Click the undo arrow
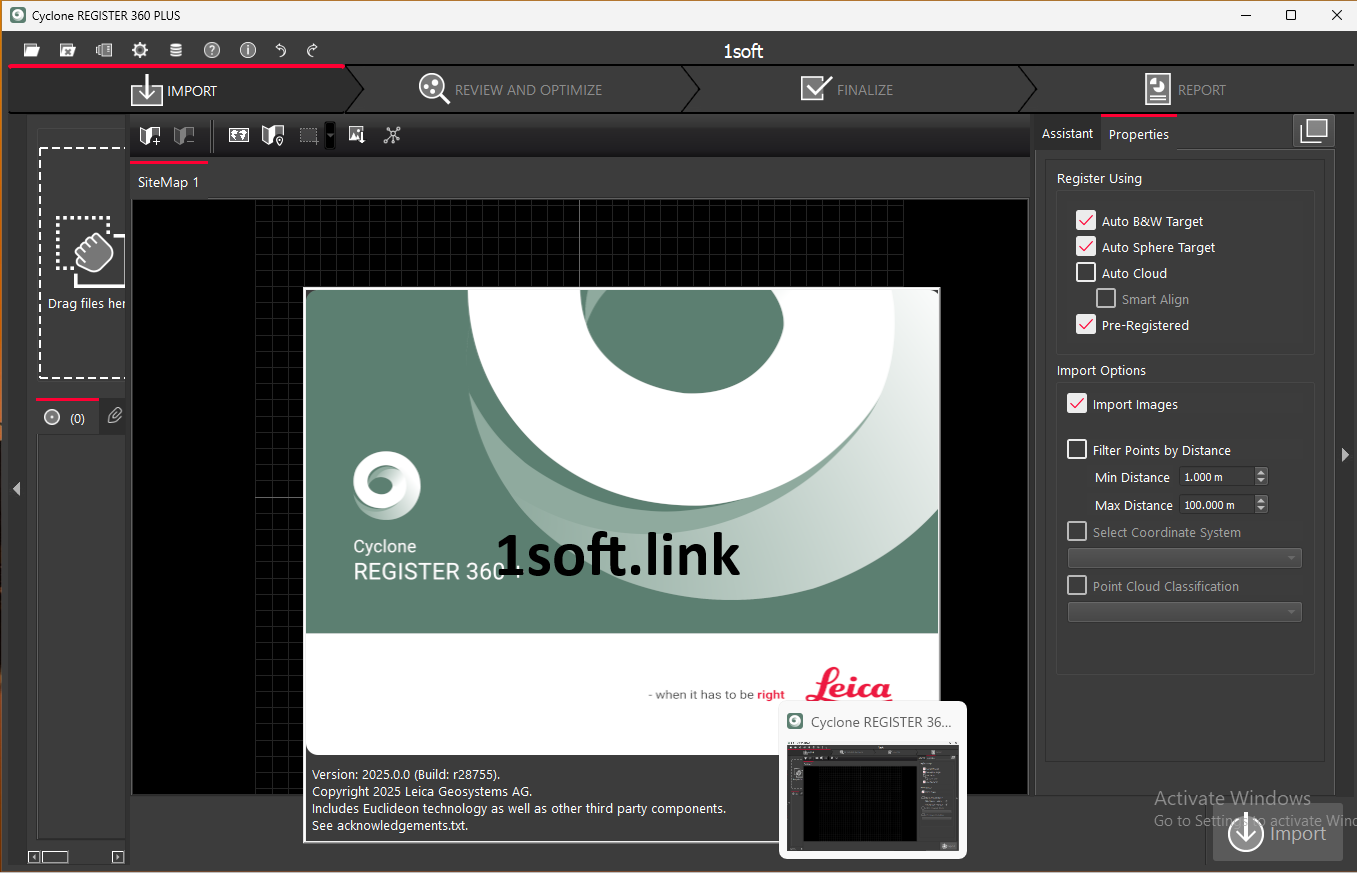Image resolution: width=1357 pixels, height=873 pixels. coord(281,50)
